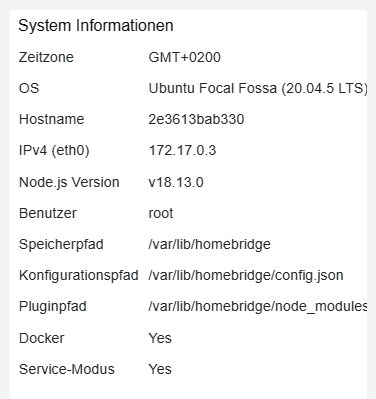Click the config.json configuration path
This screenshot has width=376, height=399.
coord(246,275)
